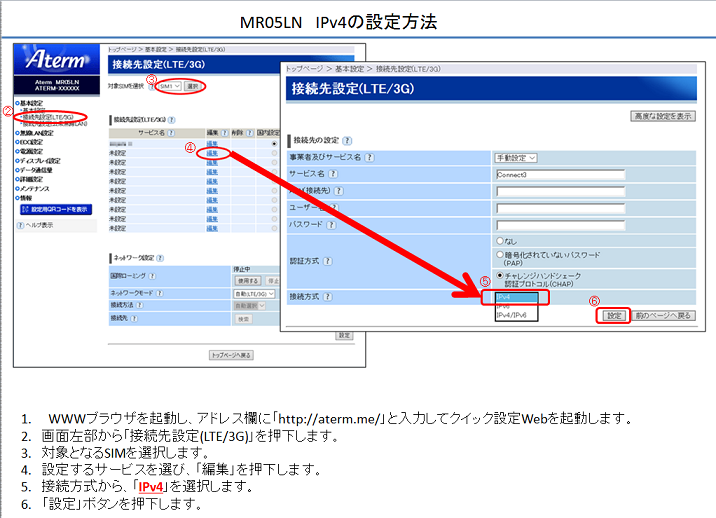Select the PAP authentication radio button

[500, 254]
